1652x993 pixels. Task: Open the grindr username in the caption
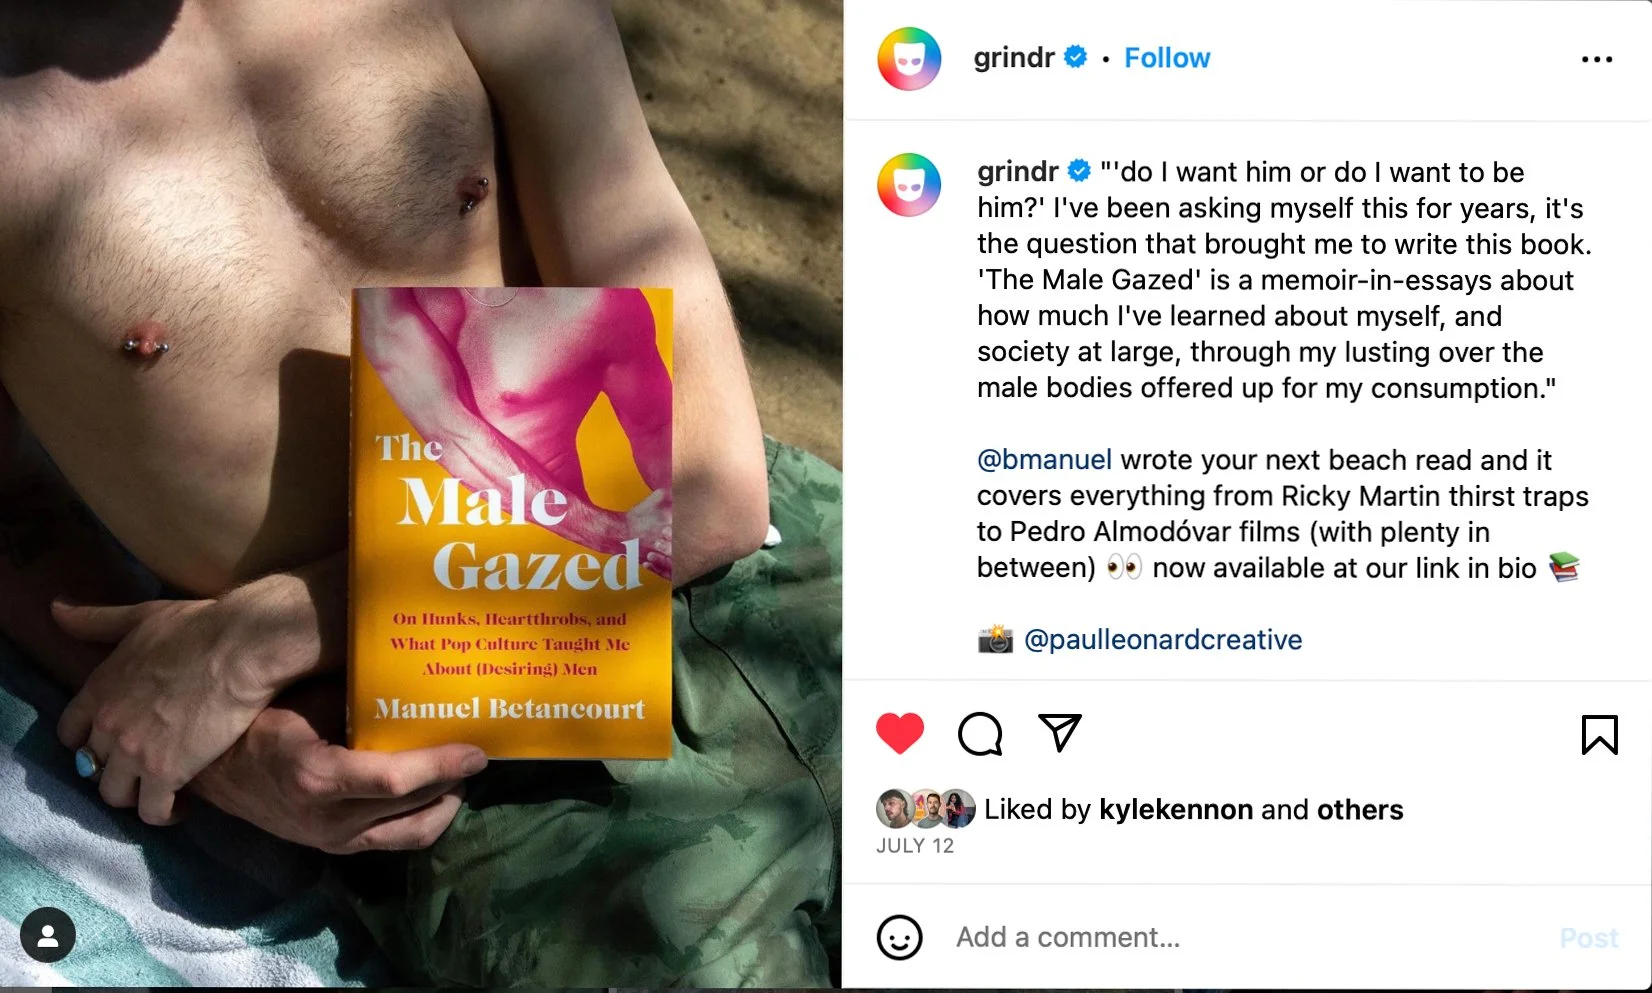coord(1018,172)
